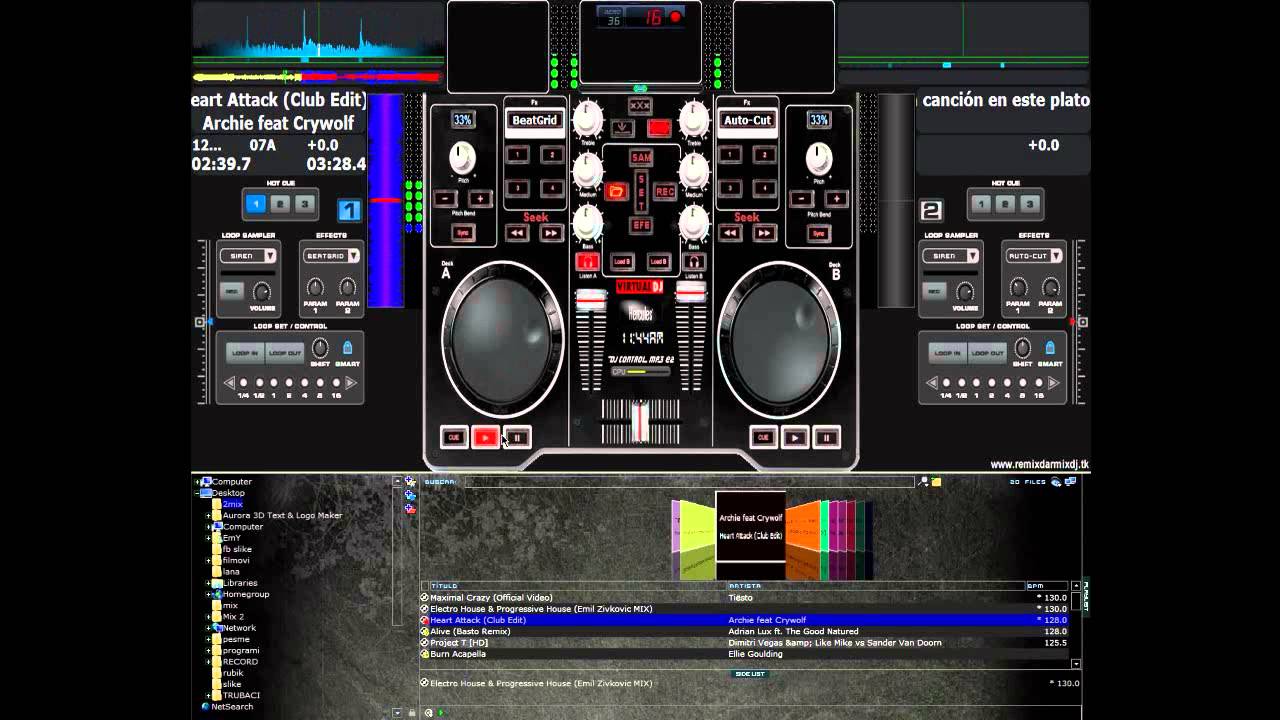Click the Deck B Sync button
The width and height of the screenshot is (1280, 720).
(819, 233)
